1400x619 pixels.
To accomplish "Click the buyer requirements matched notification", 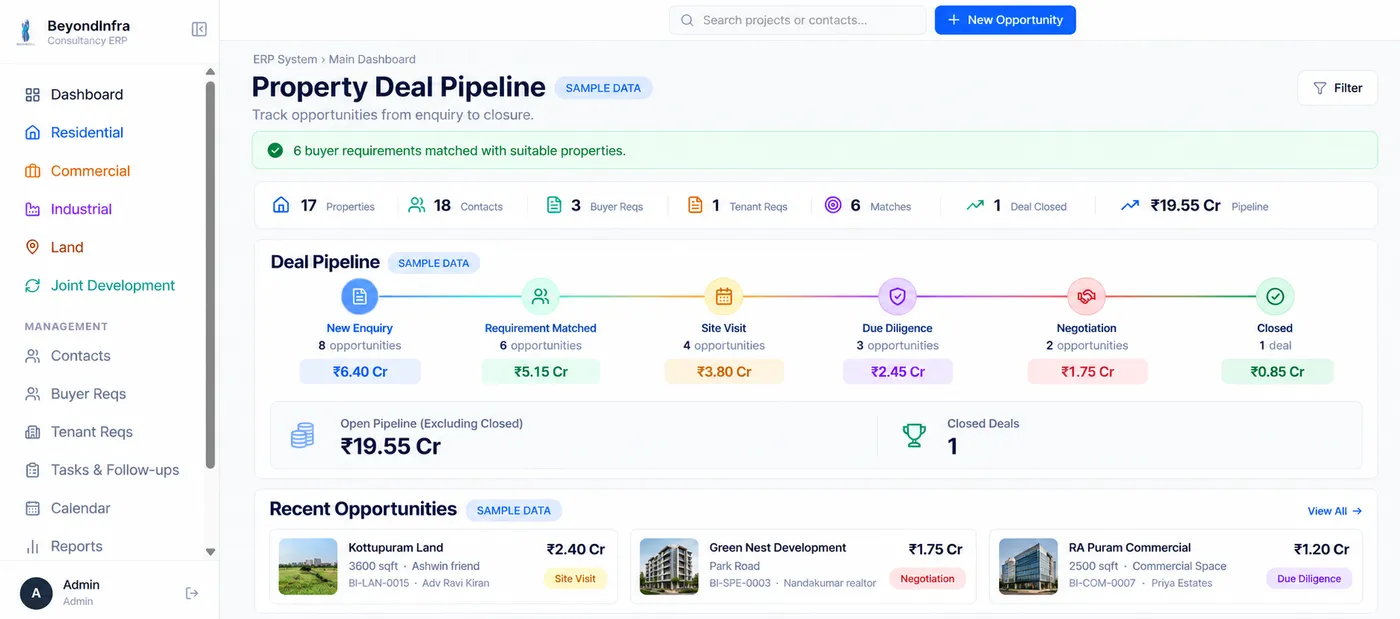I will click(815, 151).
